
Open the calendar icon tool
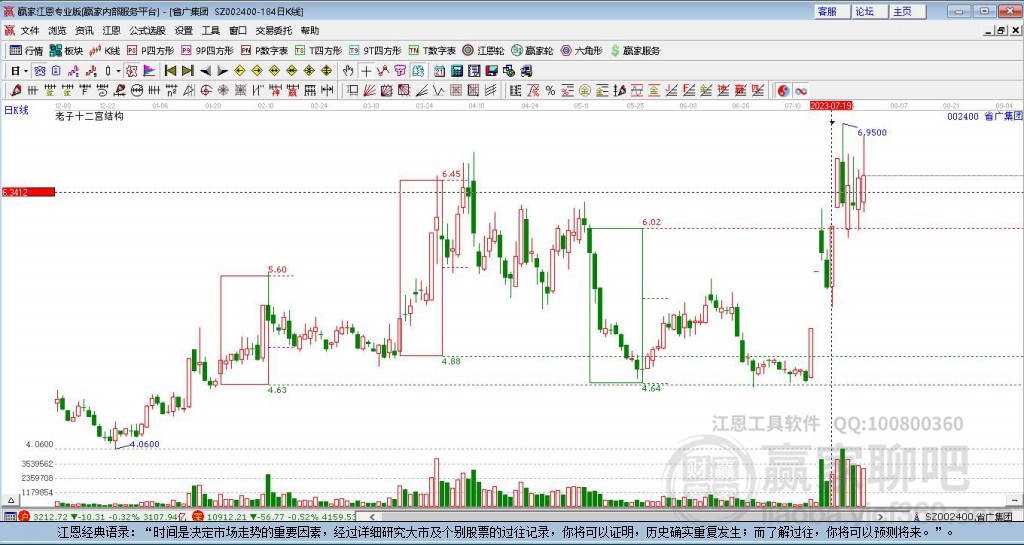click(440, 70)
